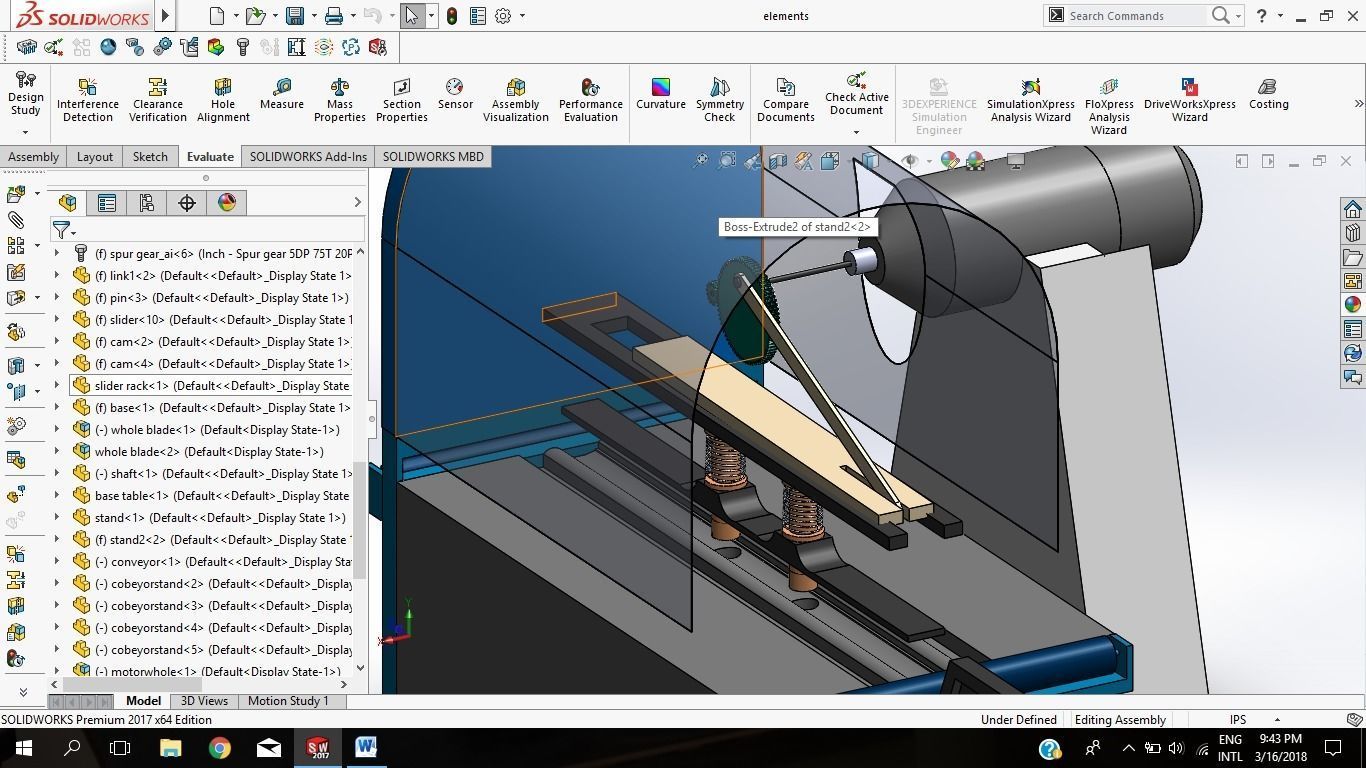Switch to the Layout tab
The height and width of the screenshot is (768, 1366).
95,157
